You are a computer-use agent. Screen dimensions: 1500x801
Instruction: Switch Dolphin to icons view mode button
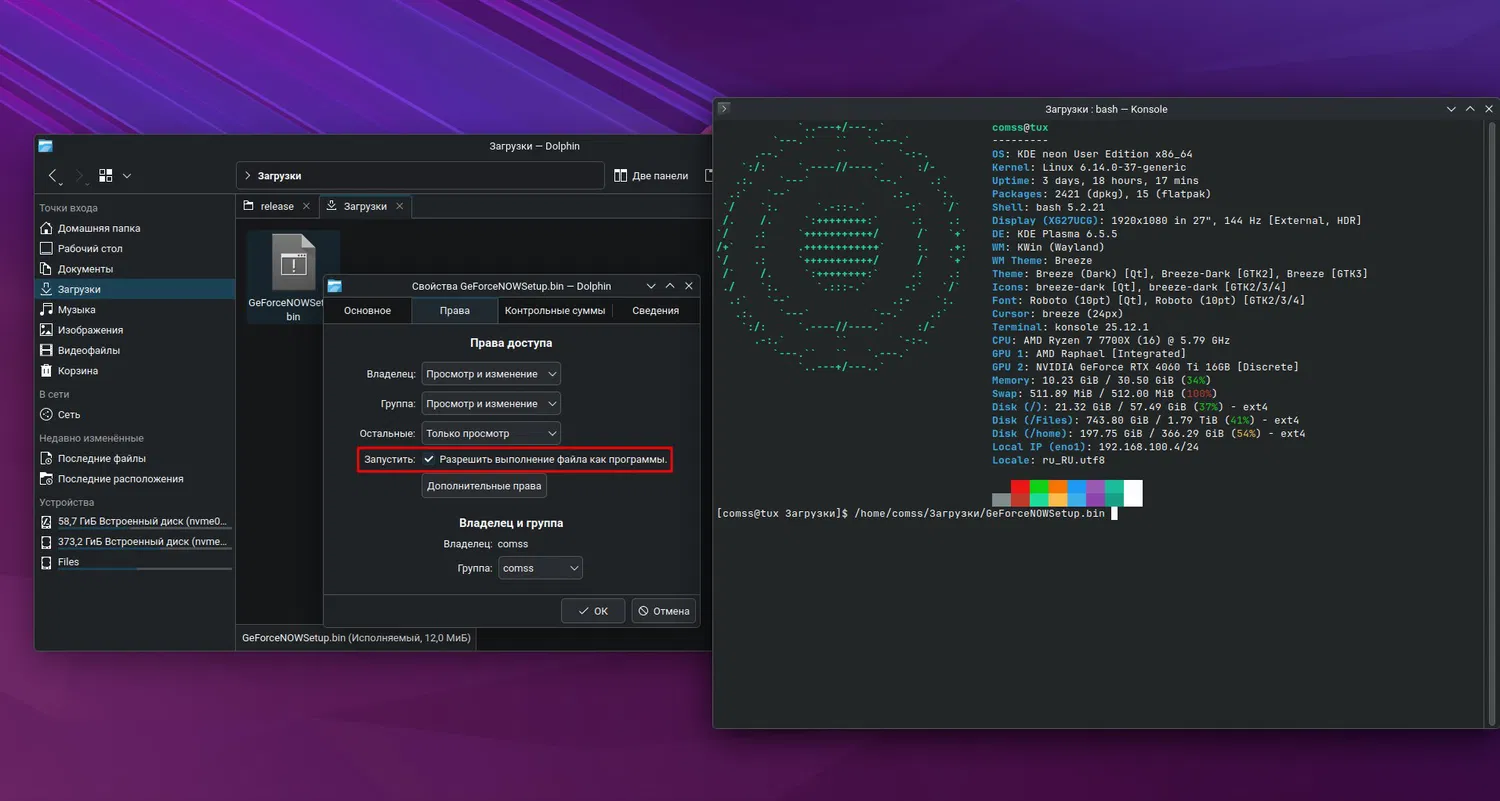coord(106,175)
